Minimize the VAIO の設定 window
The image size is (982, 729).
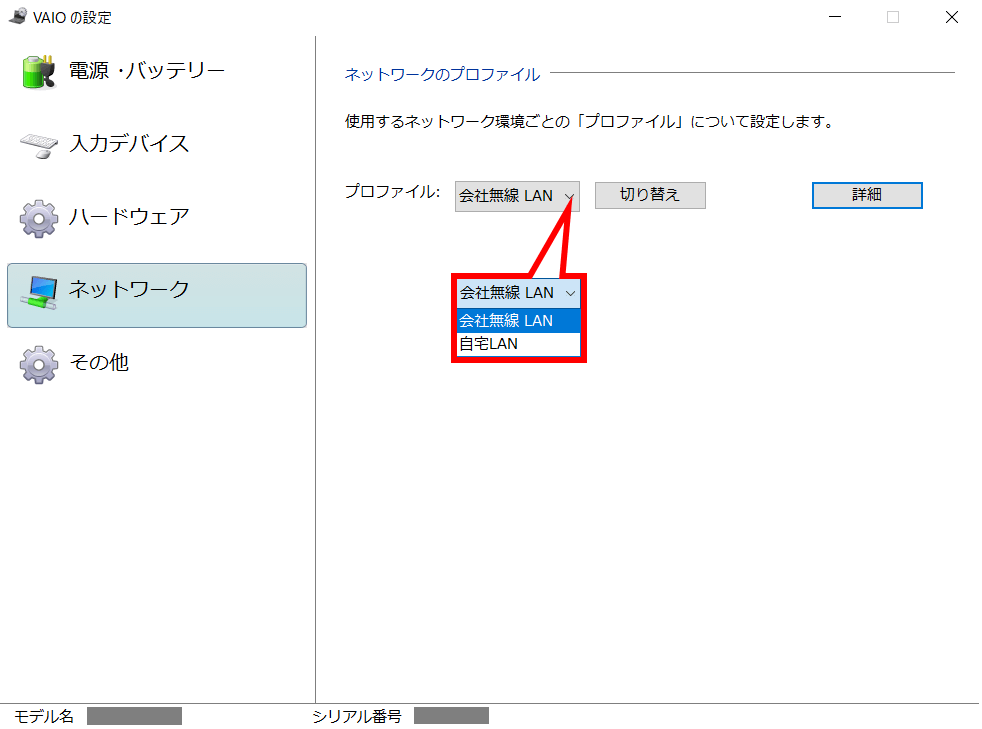coord(835,17)
